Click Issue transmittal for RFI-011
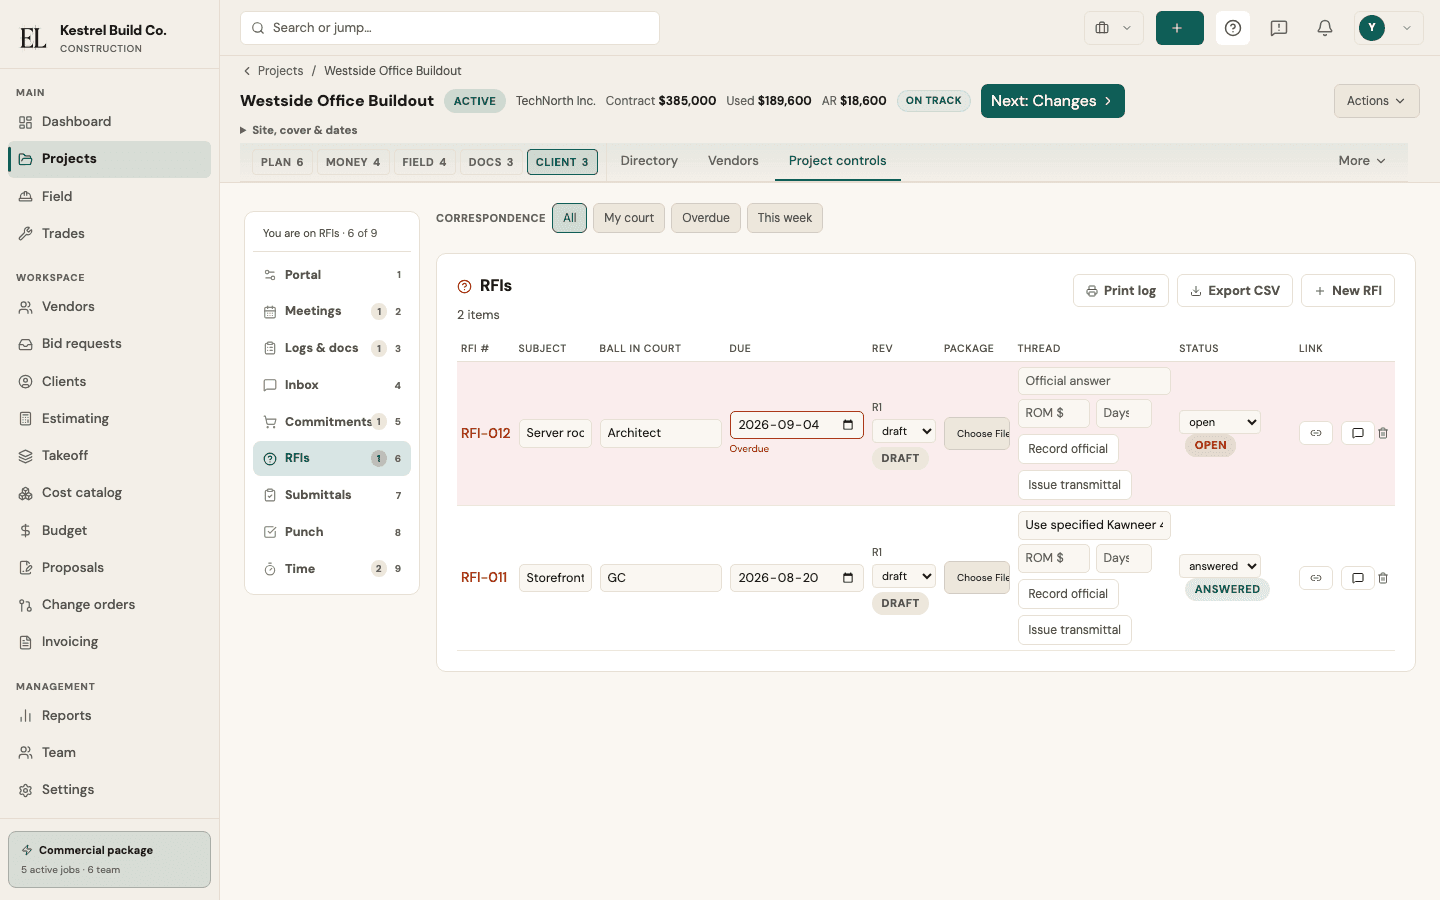This screenshot has width=1440, height=900. click(x=1075, y=630)
